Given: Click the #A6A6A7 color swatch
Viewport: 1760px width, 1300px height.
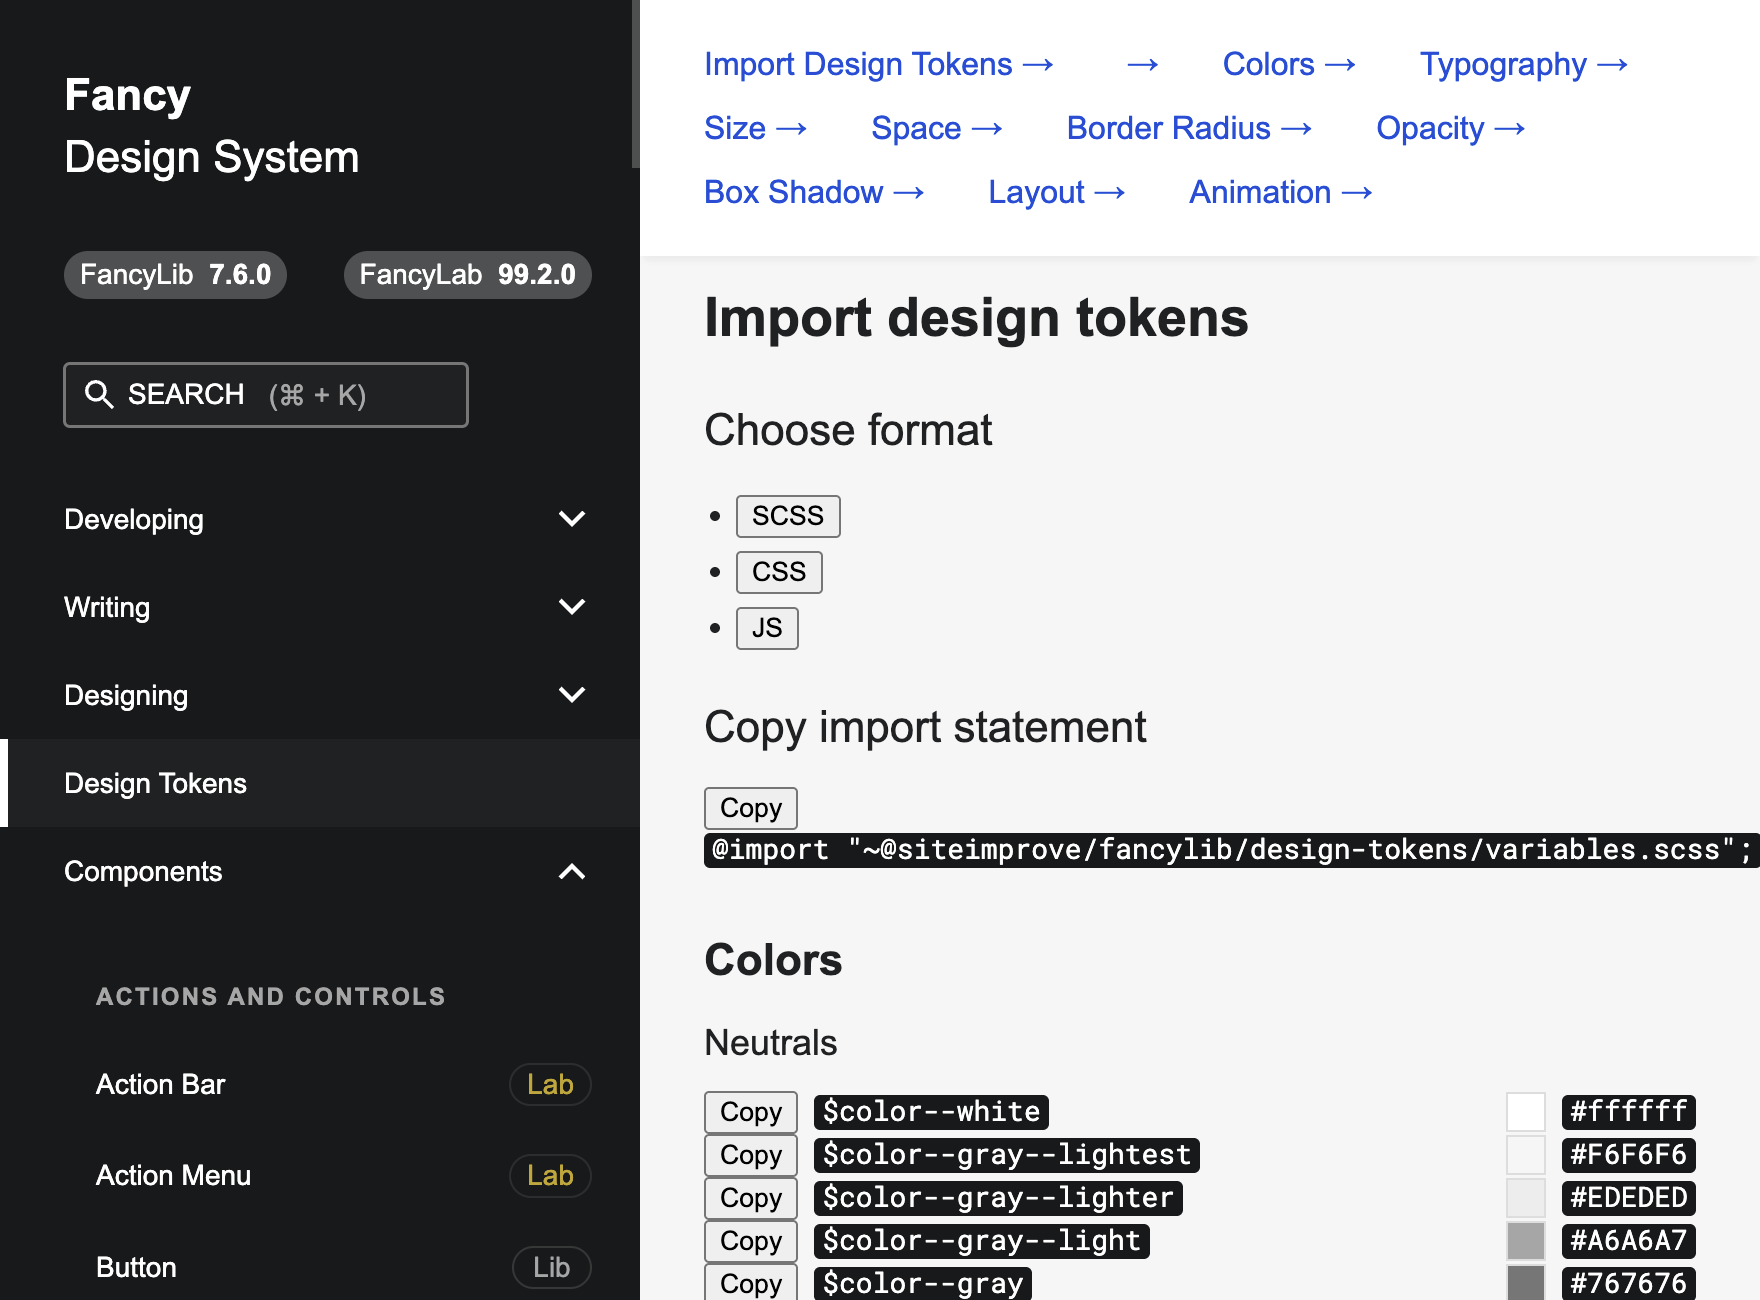Looking at the screenshot, I should tap(1526, 1241).
